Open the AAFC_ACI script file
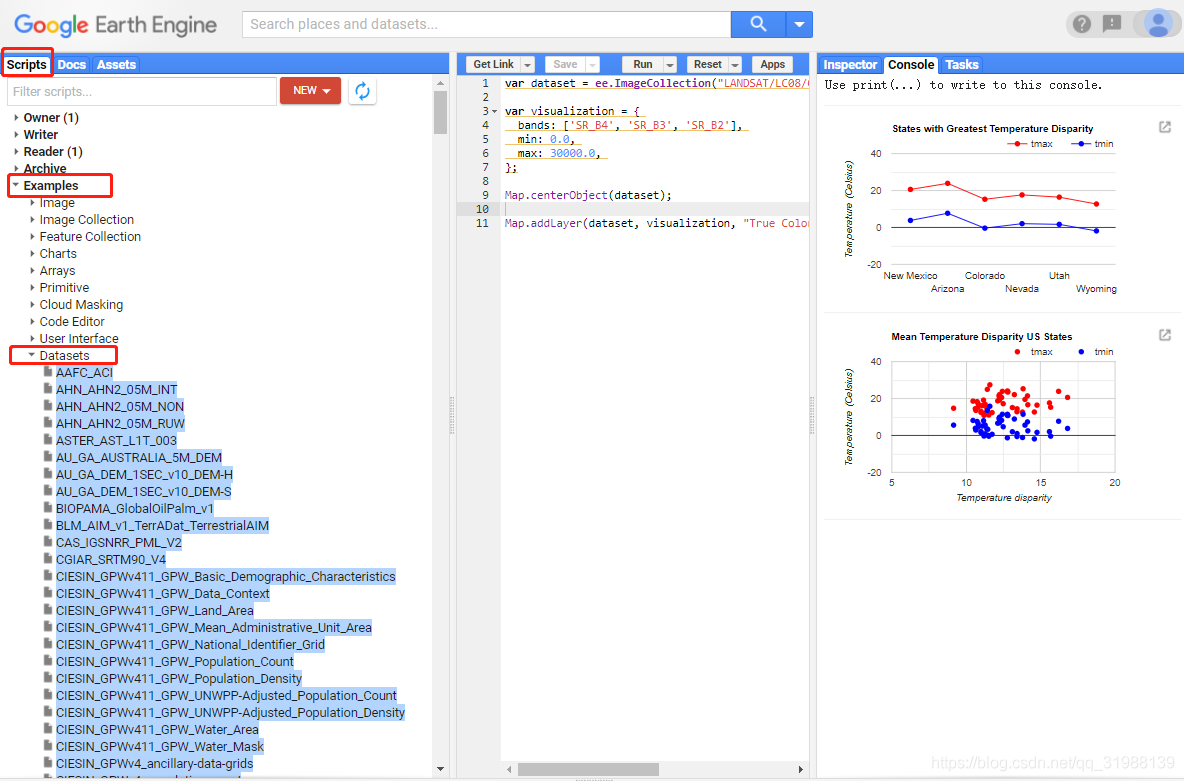 tap(84, 372)
